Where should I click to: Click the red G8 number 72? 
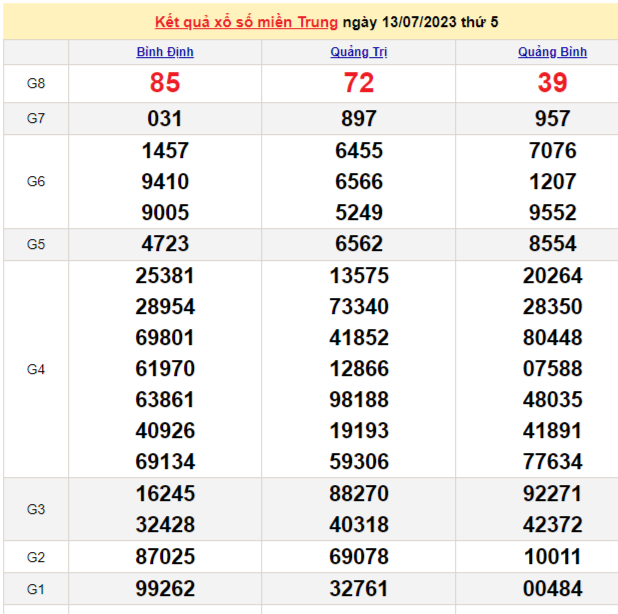point(358,83)
